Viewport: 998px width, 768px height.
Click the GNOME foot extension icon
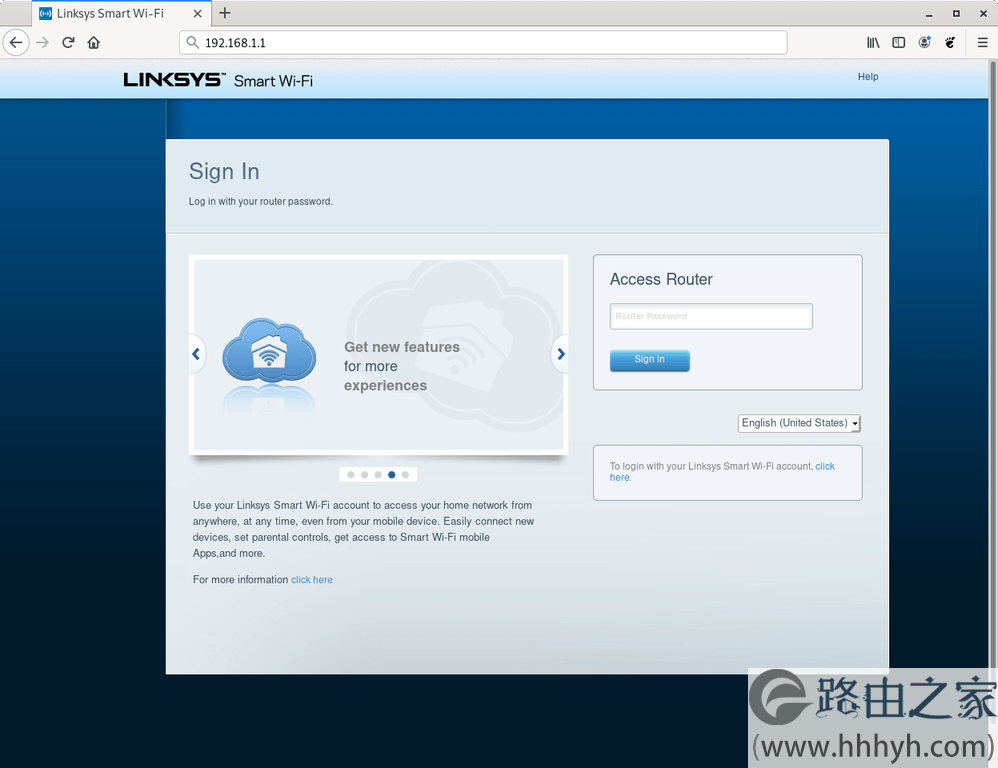click(x=950, y=43)
